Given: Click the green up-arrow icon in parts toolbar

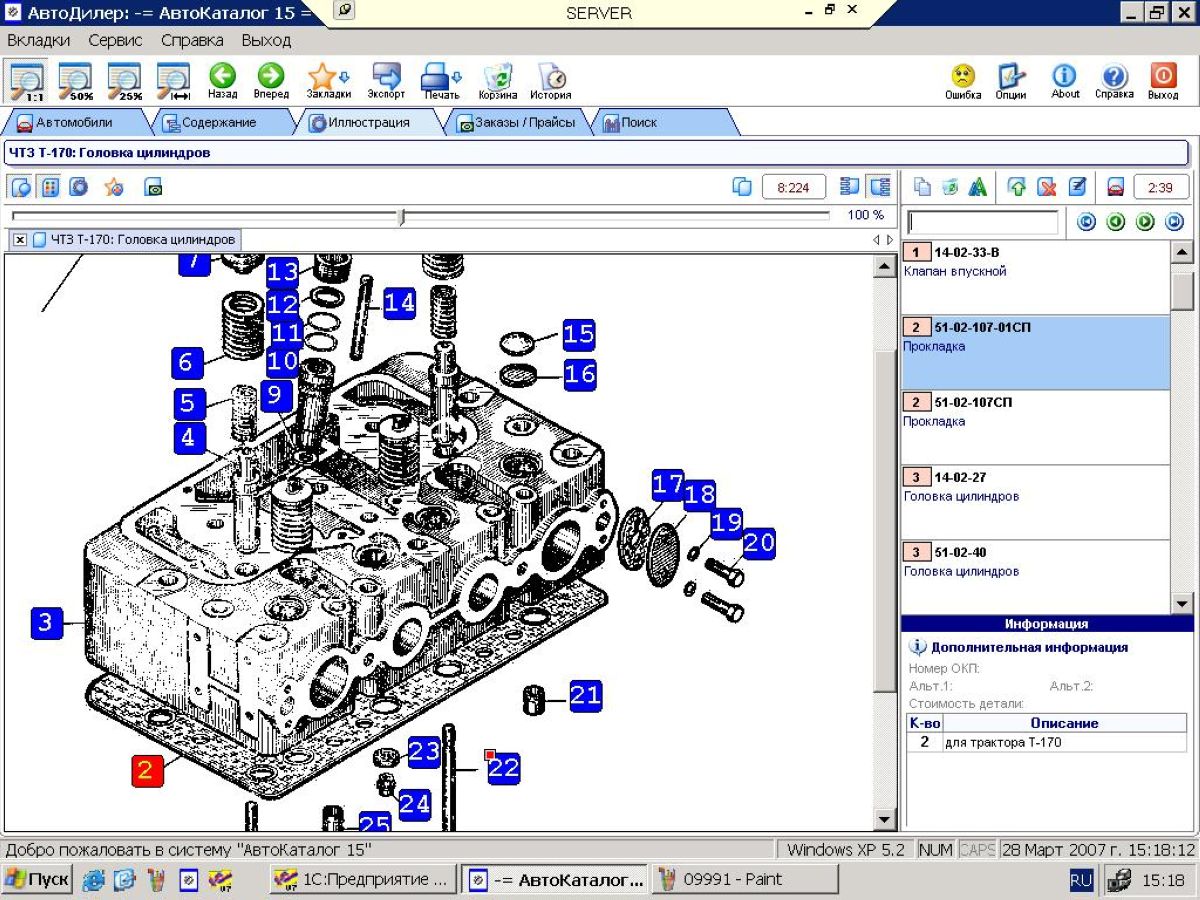Looking at the screenshot, I should (x=1017, y=187).
